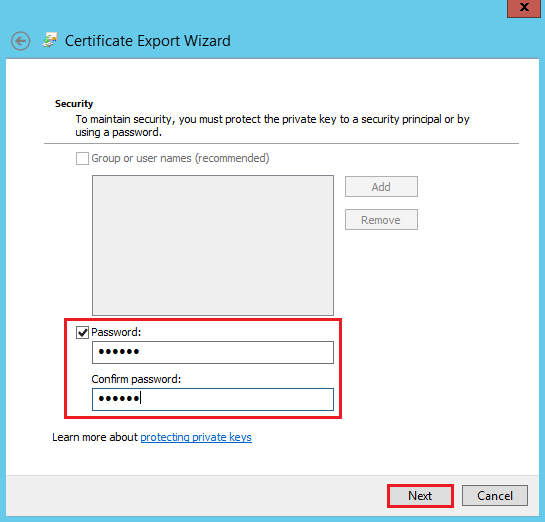Viewport: 545px width, 522px height.
Task: Tick the Group or user names checkbox
Action: (x=82, y=158)
